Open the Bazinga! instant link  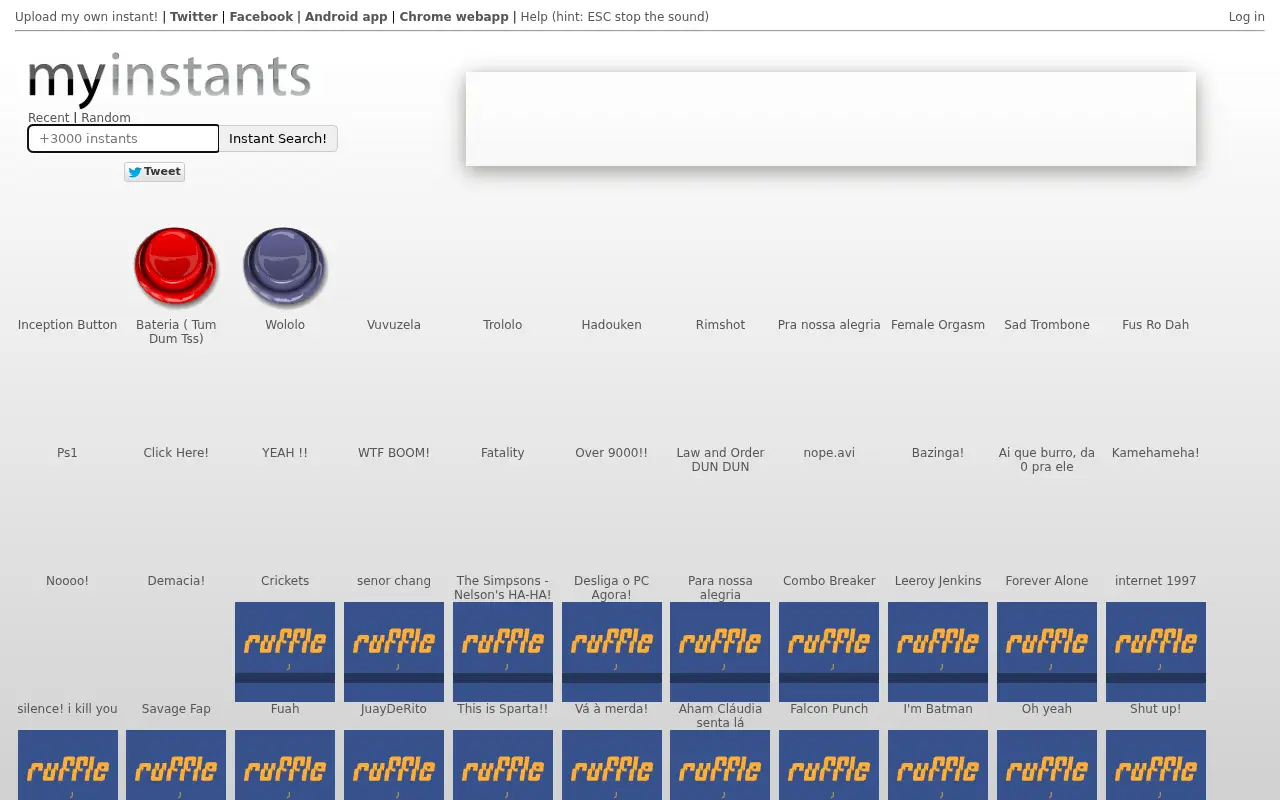(x=938, y=453)
